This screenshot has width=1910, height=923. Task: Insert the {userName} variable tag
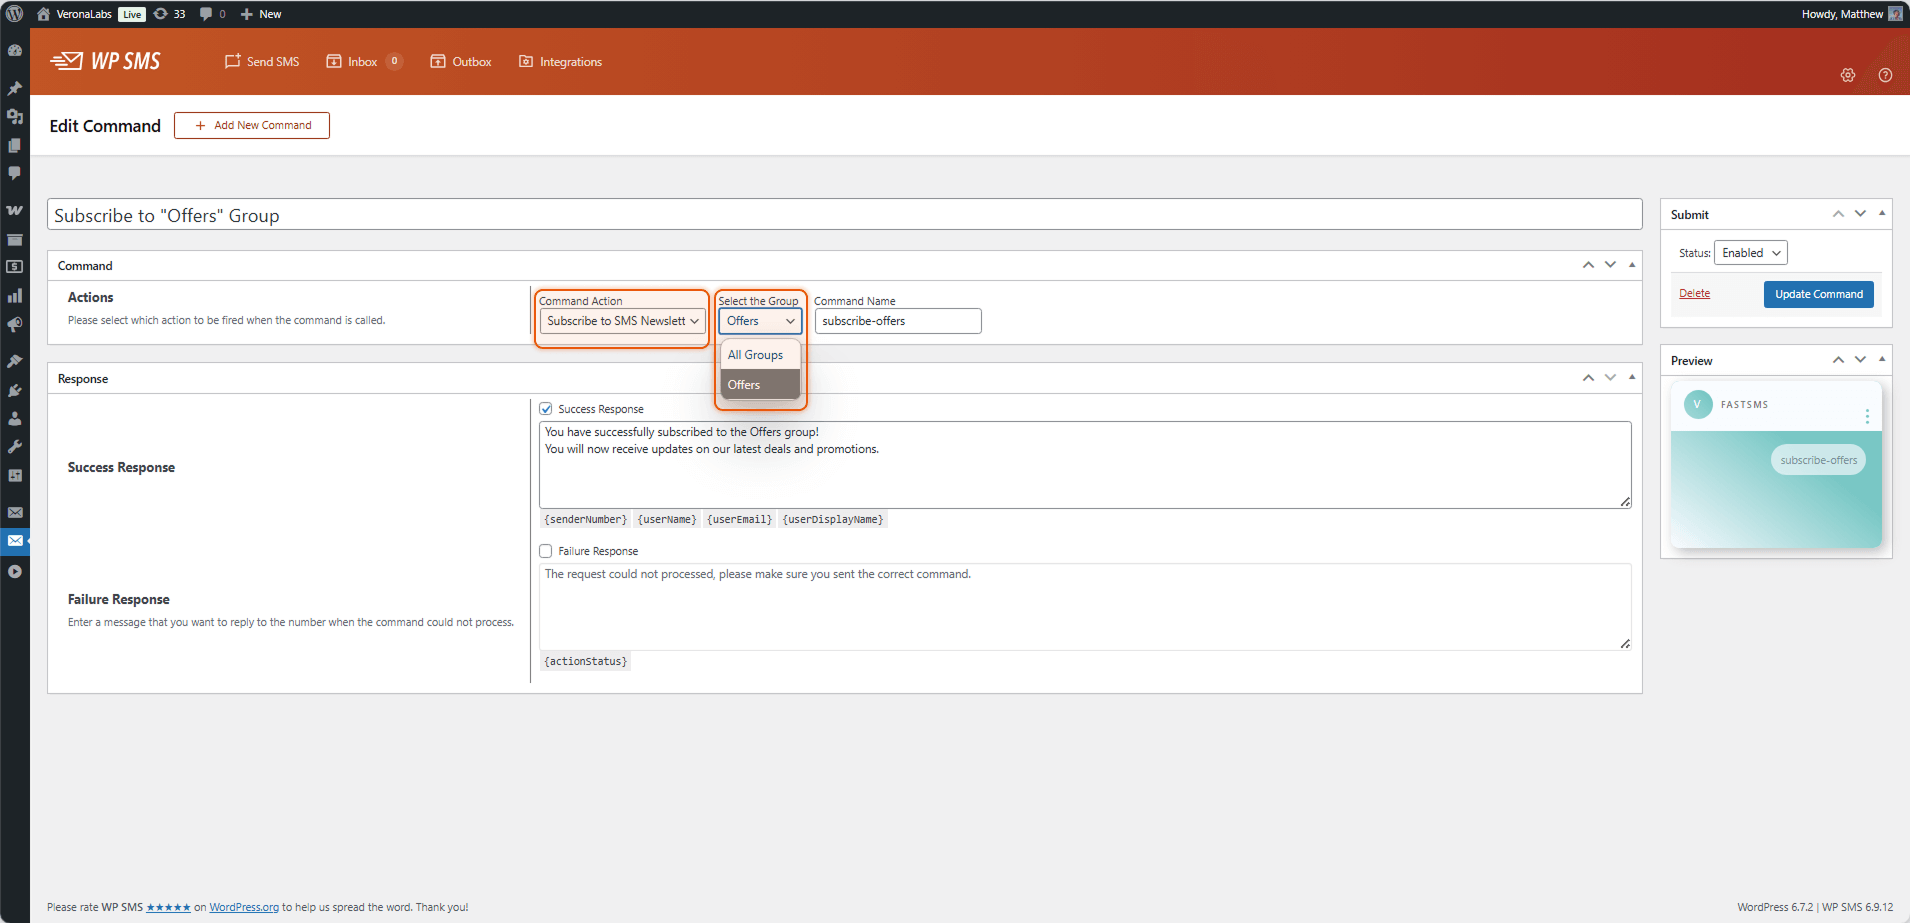click(667, 520)
